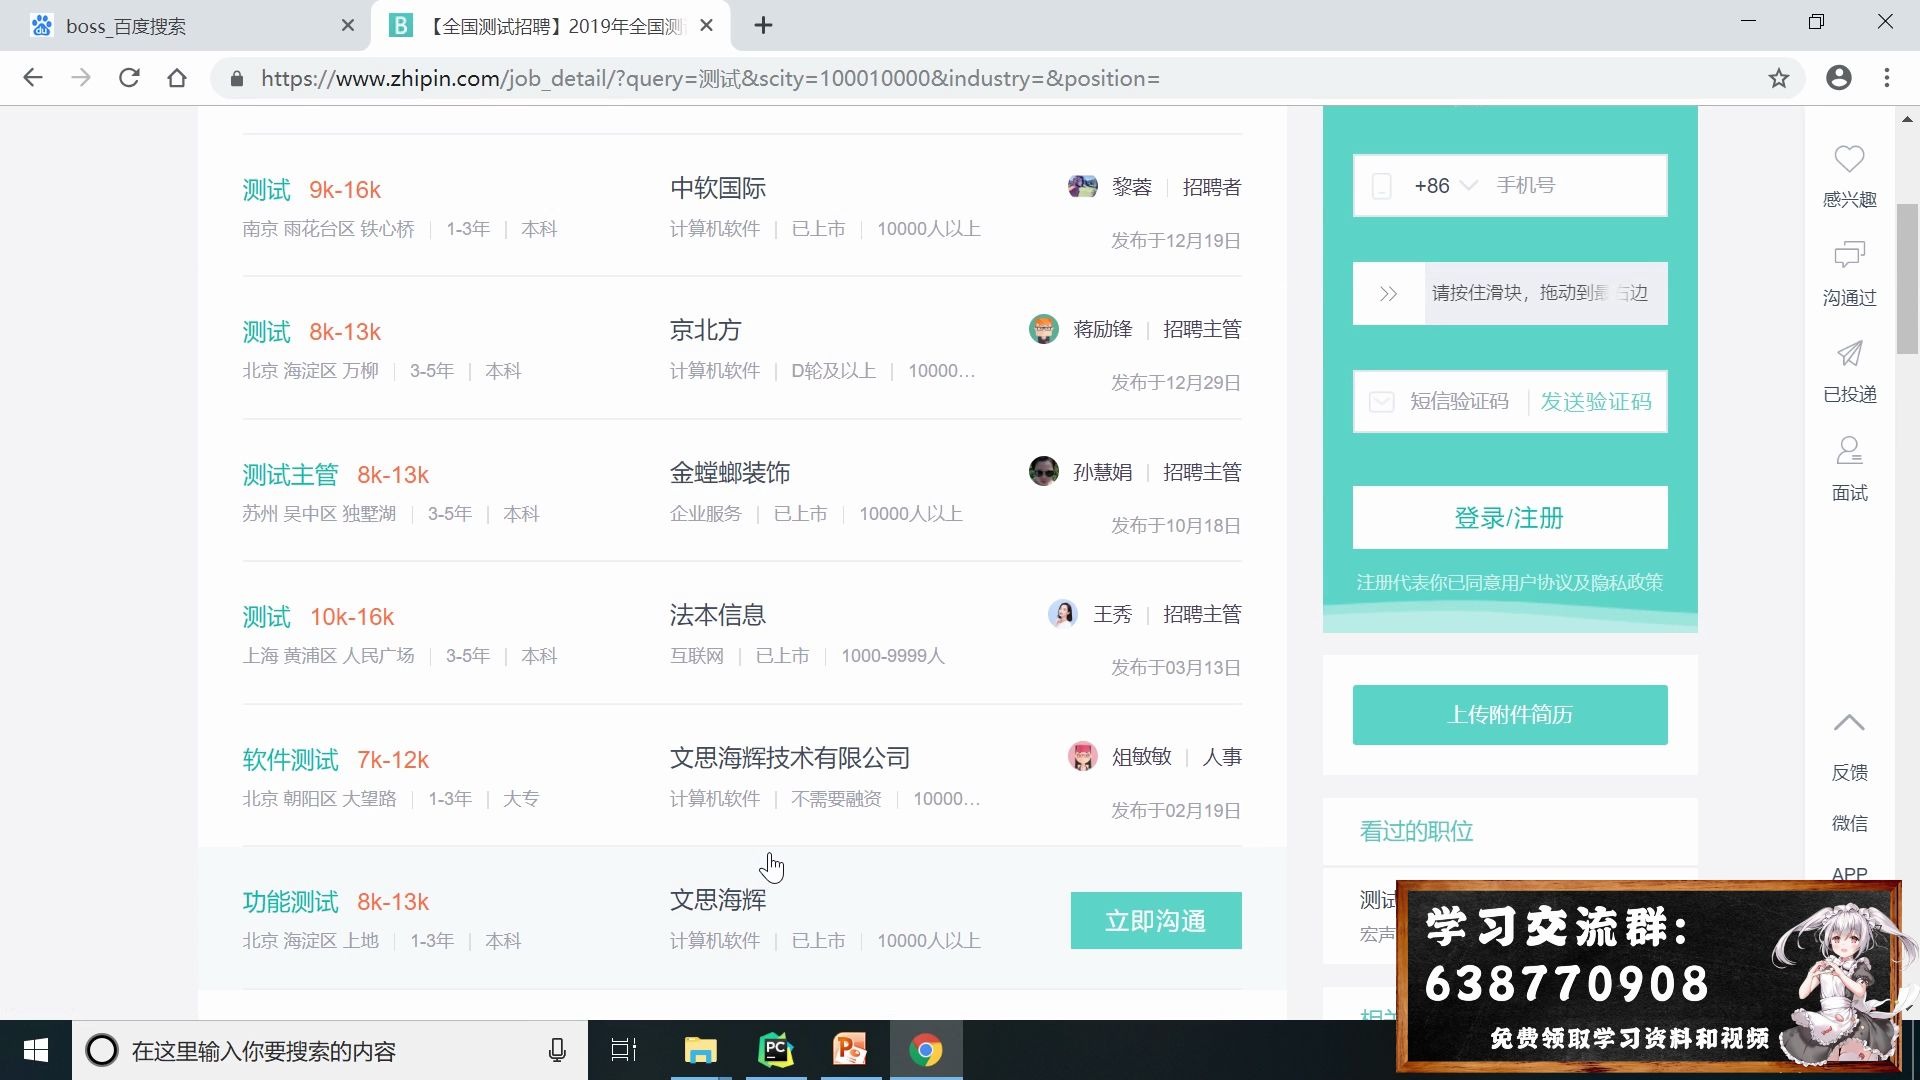Click the voice search microphone icon
Image resolution: width=1920 pixels, height=1080 pixels.
tap(557, 1050)
